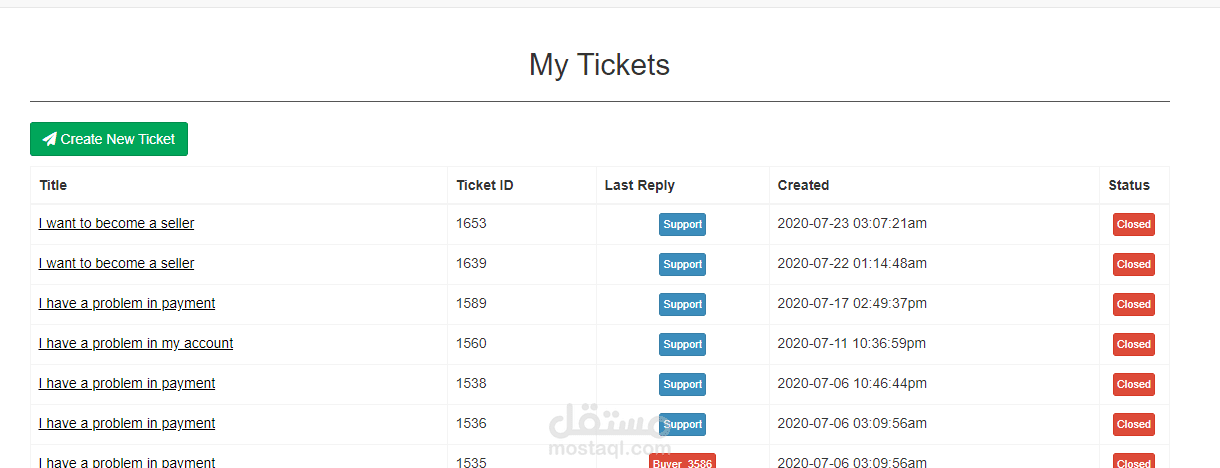The width and height of the screenshot is (1220, 468).
Task: Click the paper plane icon on Create New Ticket
Action: pyautogui.click(x=50, y=139)
